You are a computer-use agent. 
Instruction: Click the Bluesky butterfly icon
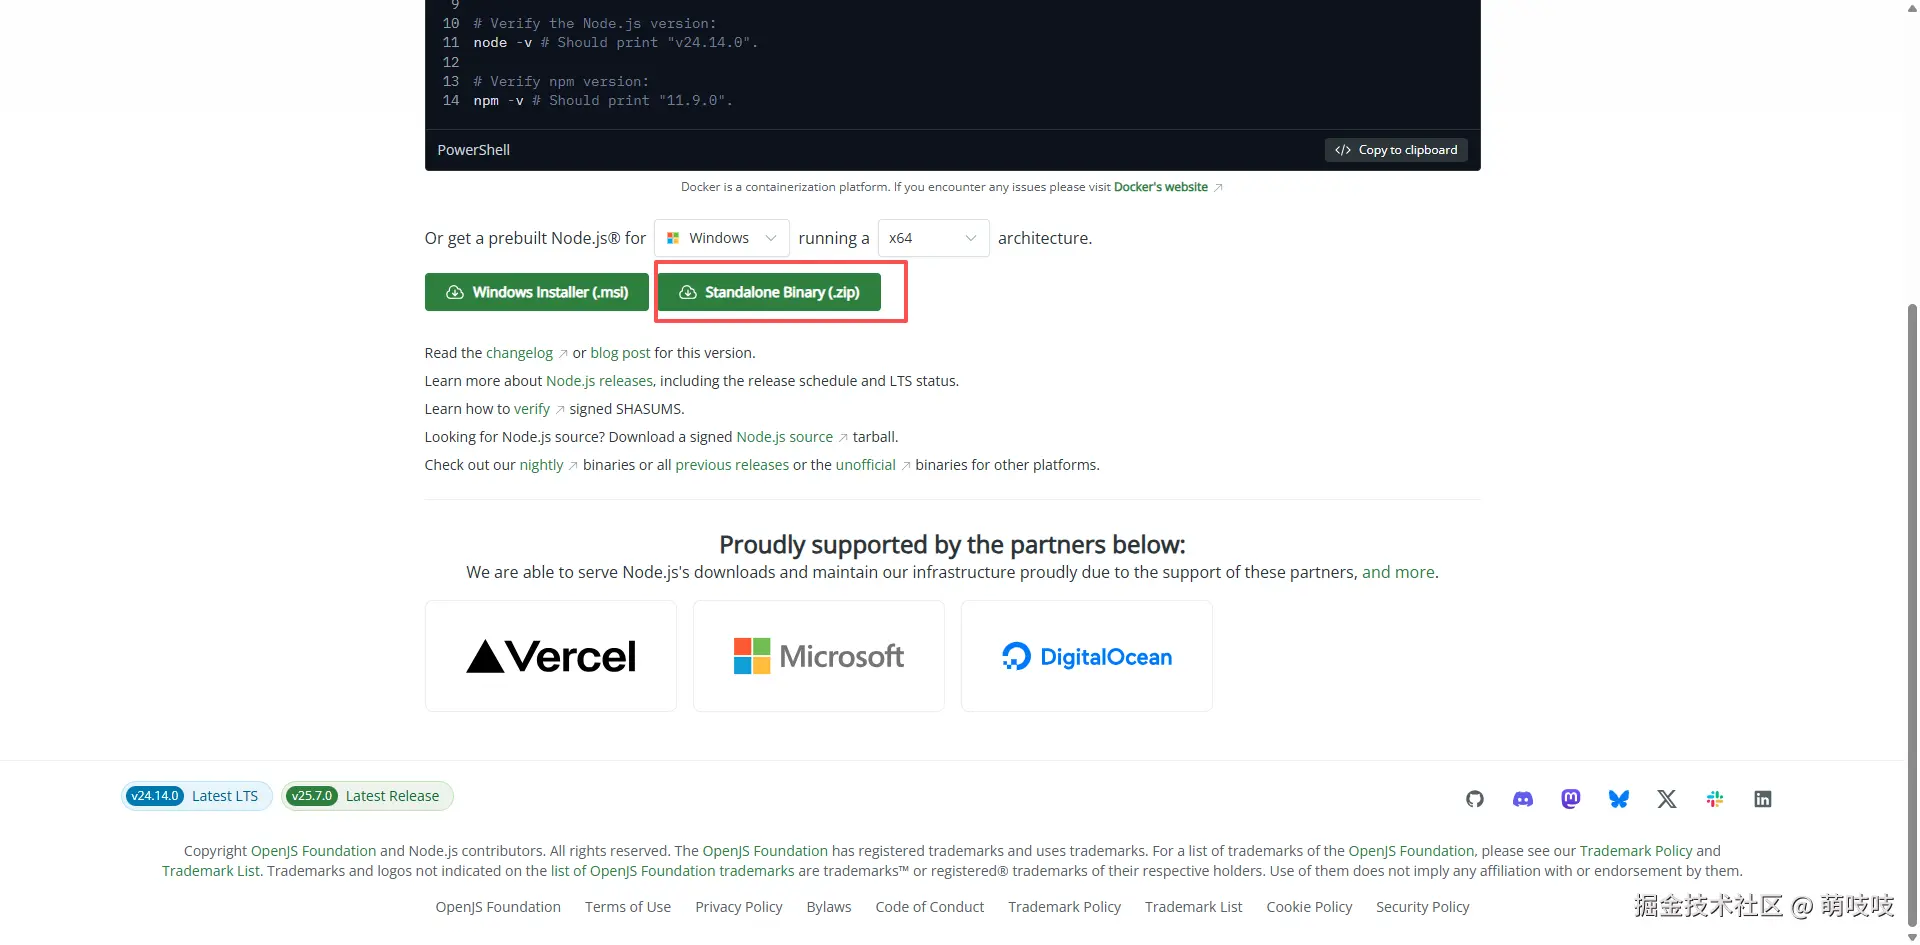pyautogui.click(x=1618, y=799)
